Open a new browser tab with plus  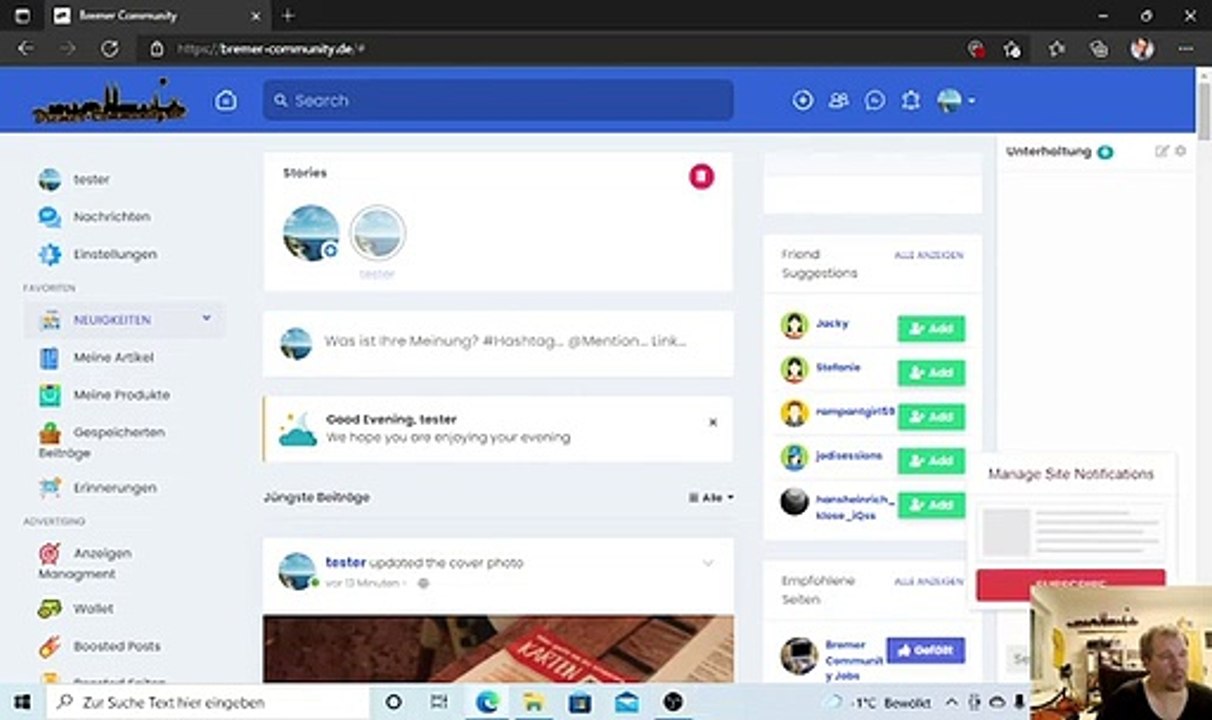click(x=288, y=16)
